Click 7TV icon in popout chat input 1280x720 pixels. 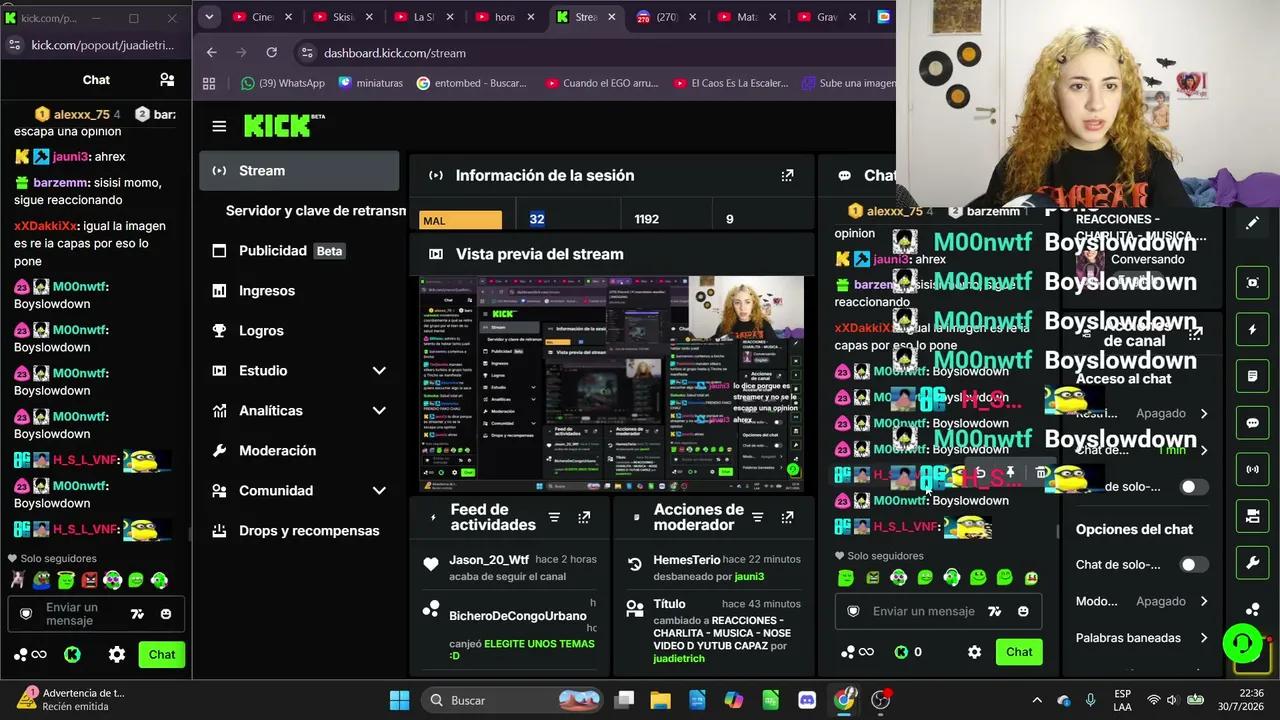point(137,613)
